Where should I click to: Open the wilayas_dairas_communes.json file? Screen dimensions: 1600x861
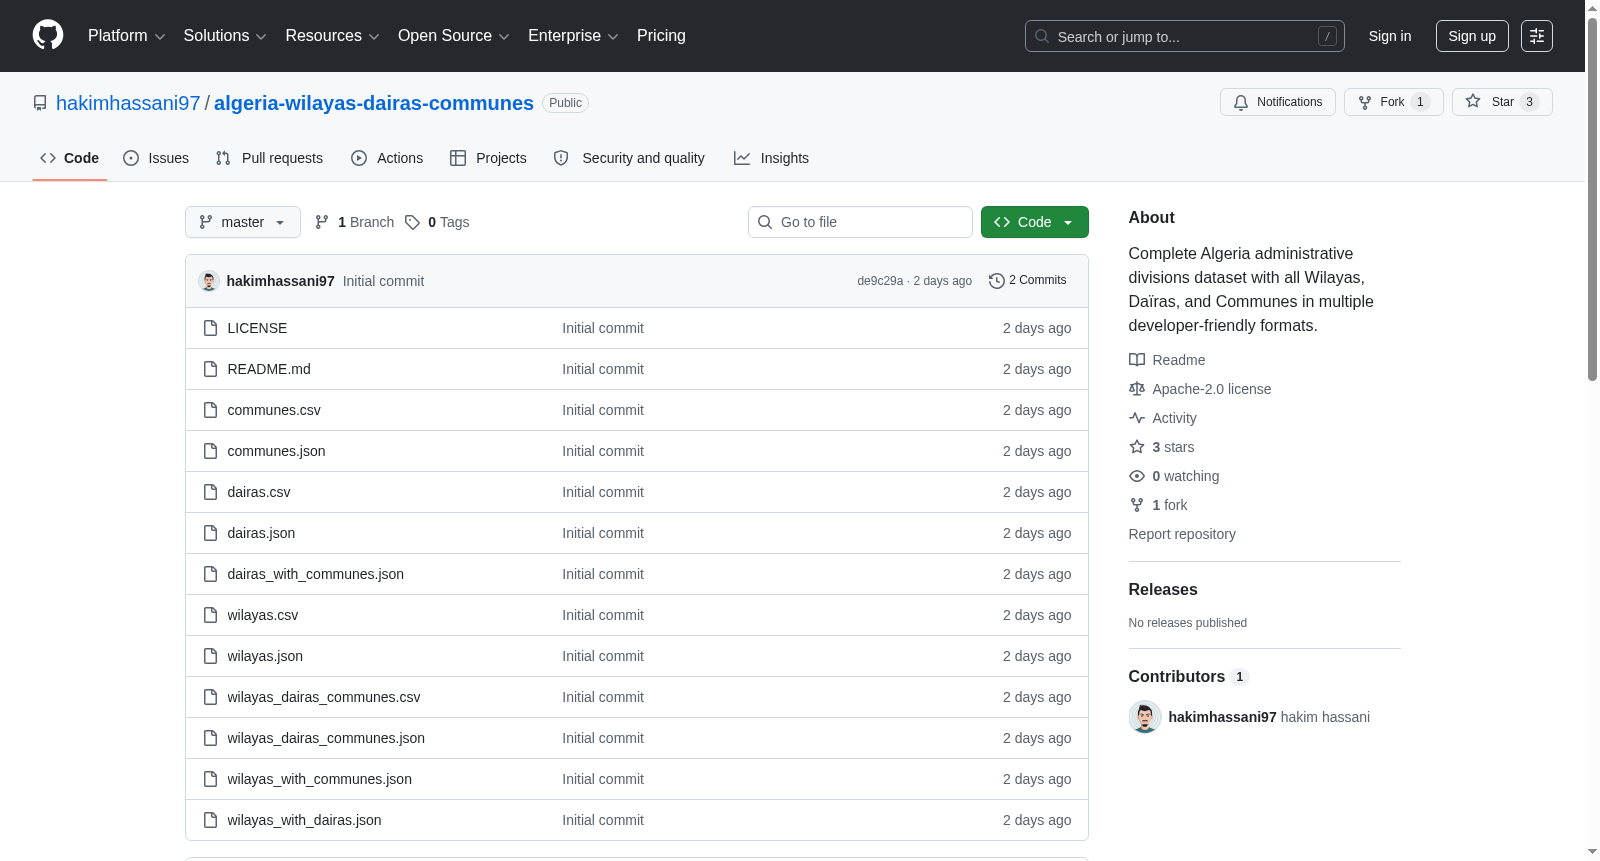(326, 738)
